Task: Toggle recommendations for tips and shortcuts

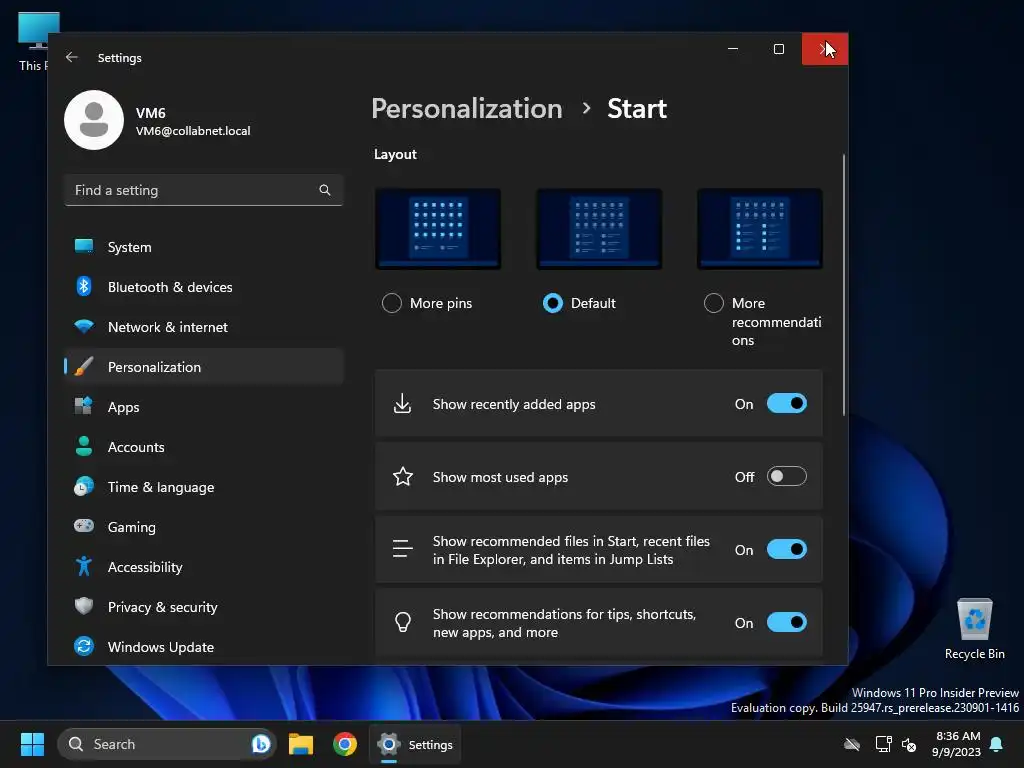Action: (786, 622)
